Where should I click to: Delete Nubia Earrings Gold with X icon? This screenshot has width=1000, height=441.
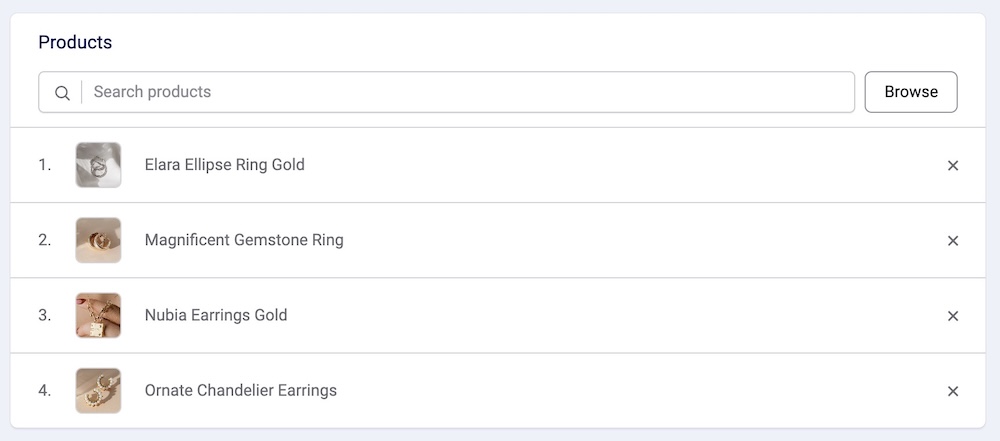pos(953,316)
